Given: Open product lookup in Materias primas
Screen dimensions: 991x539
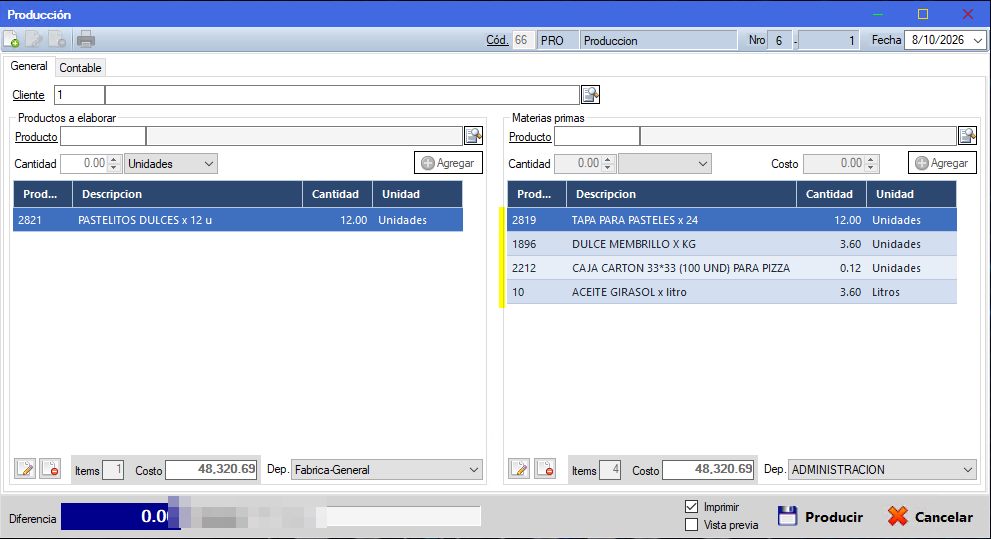Looking at the screenshot, I should [968, 135].
